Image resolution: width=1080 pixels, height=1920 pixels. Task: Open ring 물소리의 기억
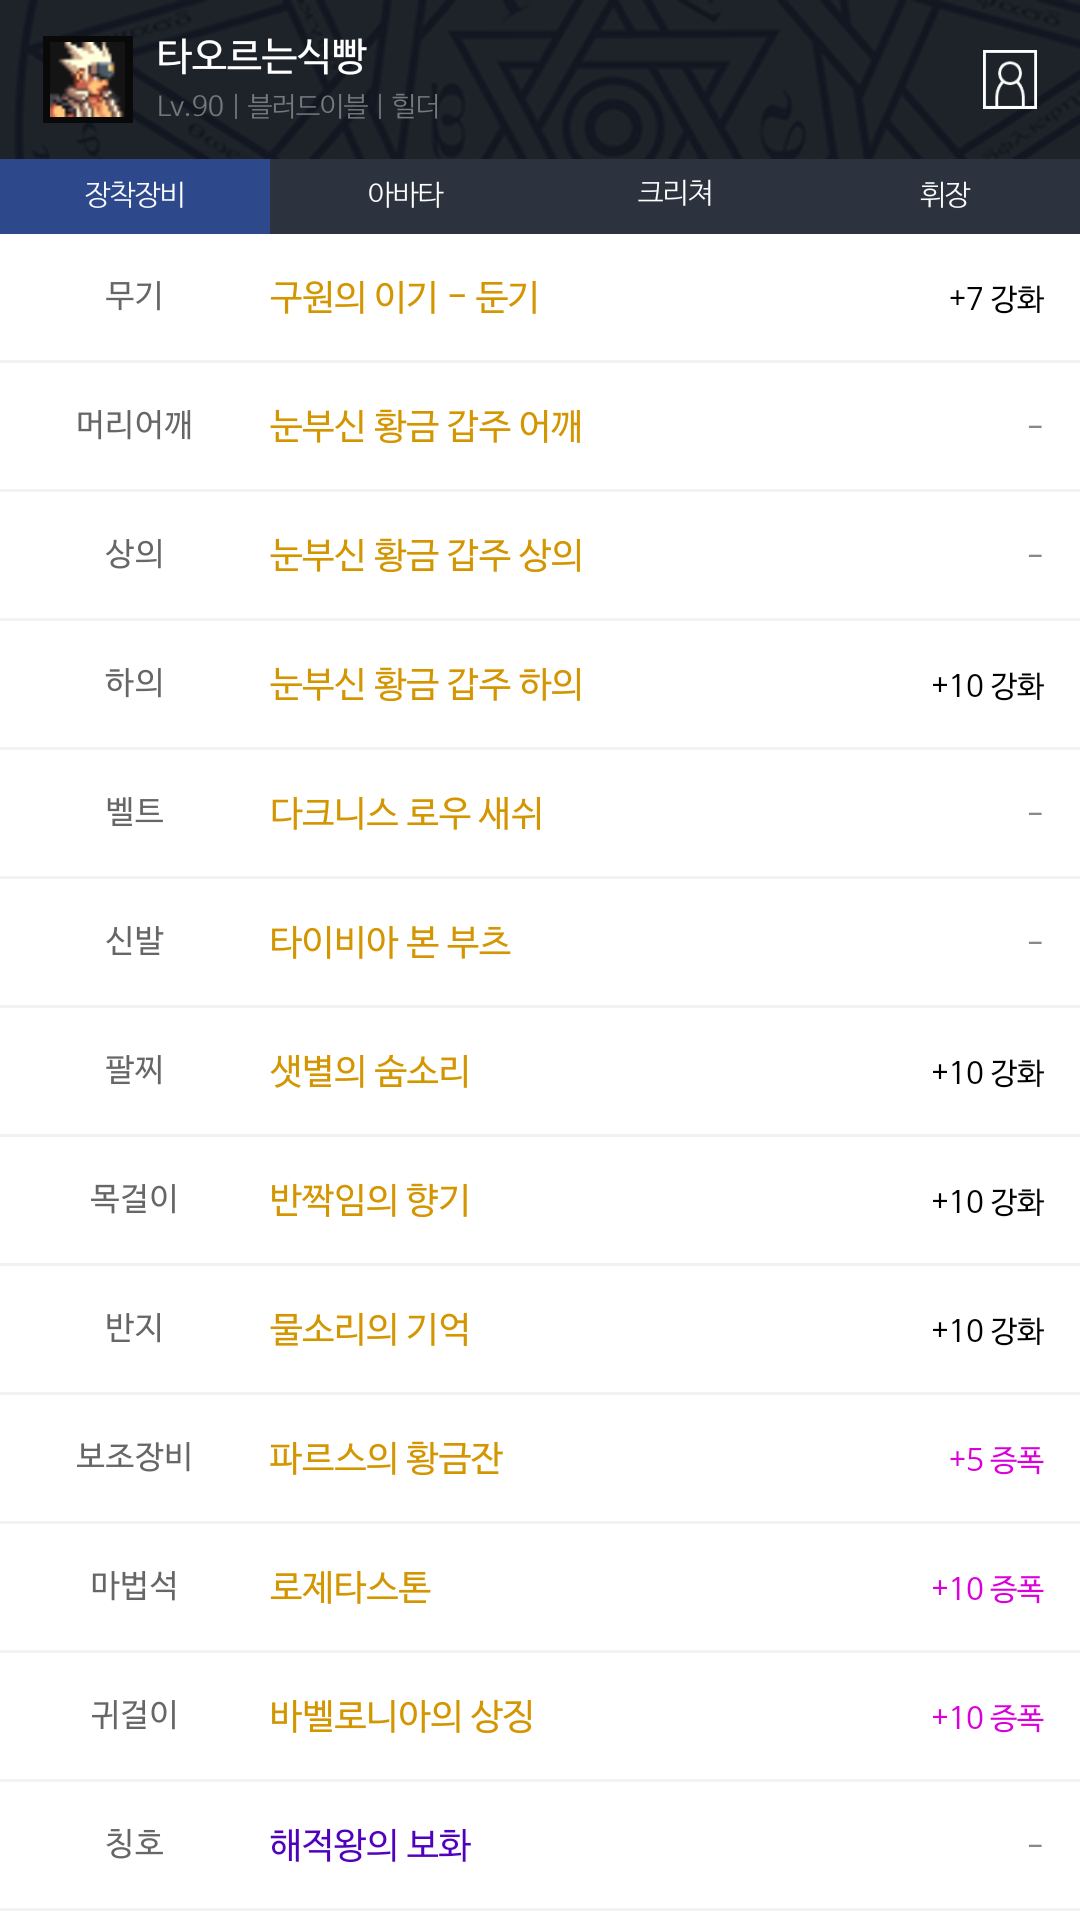(x=370, y=1330)
